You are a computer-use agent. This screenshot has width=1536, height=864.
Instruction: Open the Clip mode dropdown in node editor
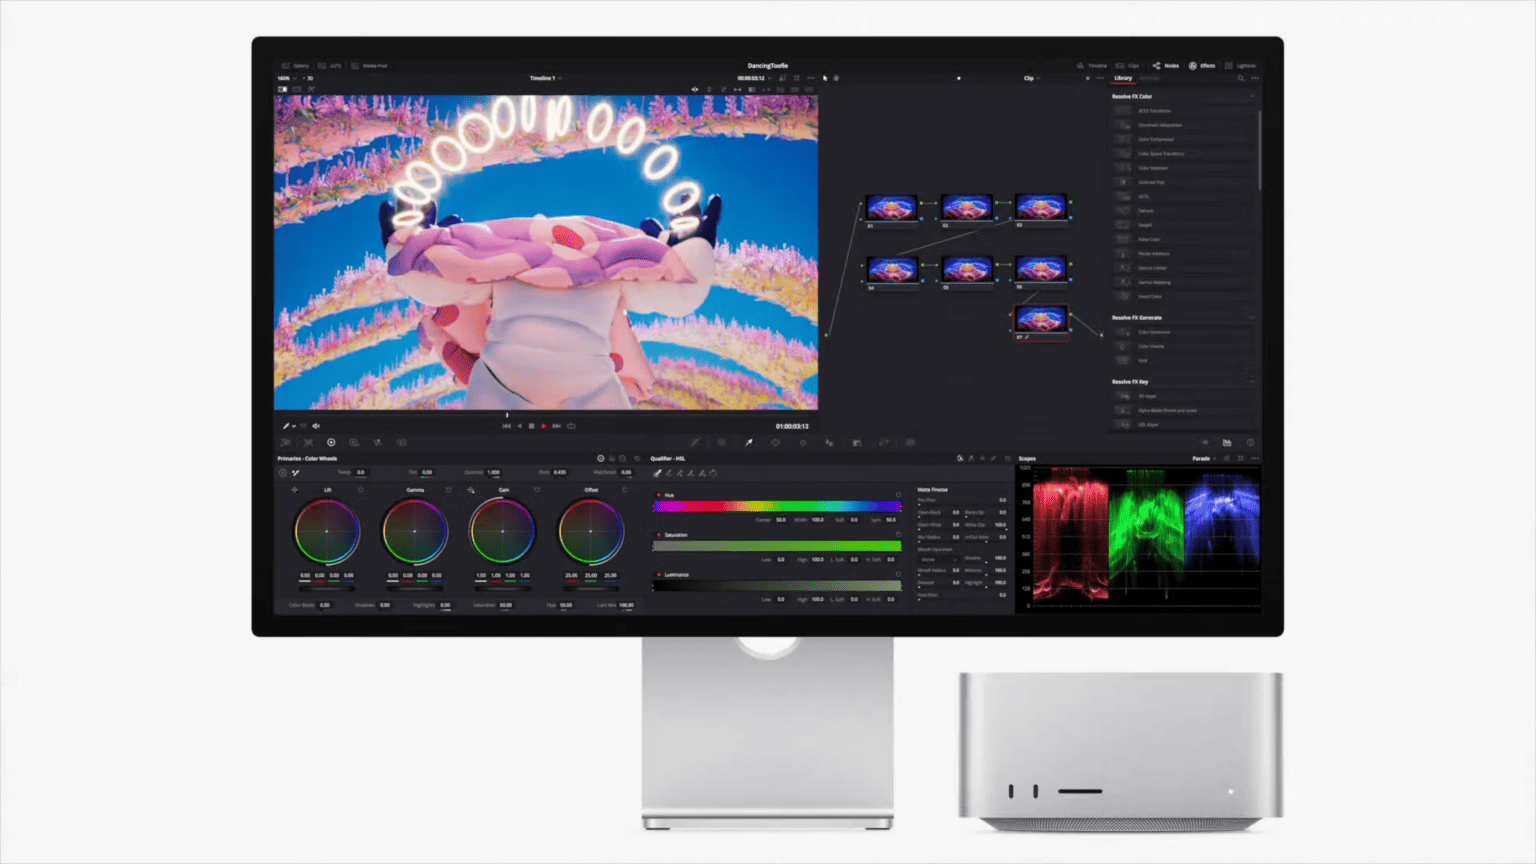(x=1031, y=78)
